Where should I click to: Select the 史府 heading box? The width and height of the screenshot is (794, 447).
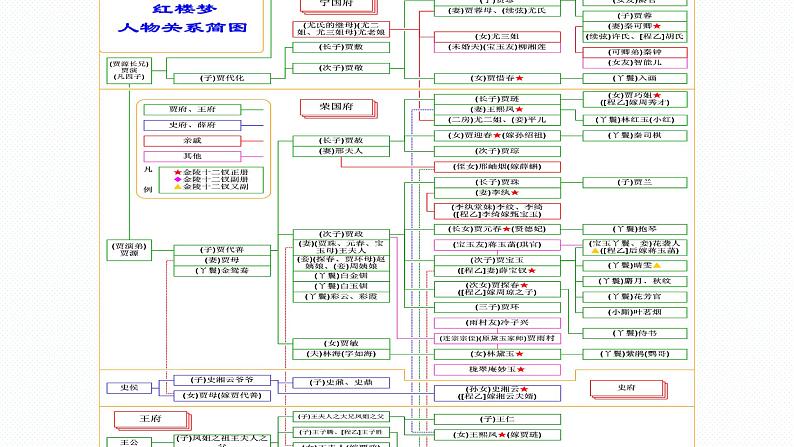pos(627,388)
